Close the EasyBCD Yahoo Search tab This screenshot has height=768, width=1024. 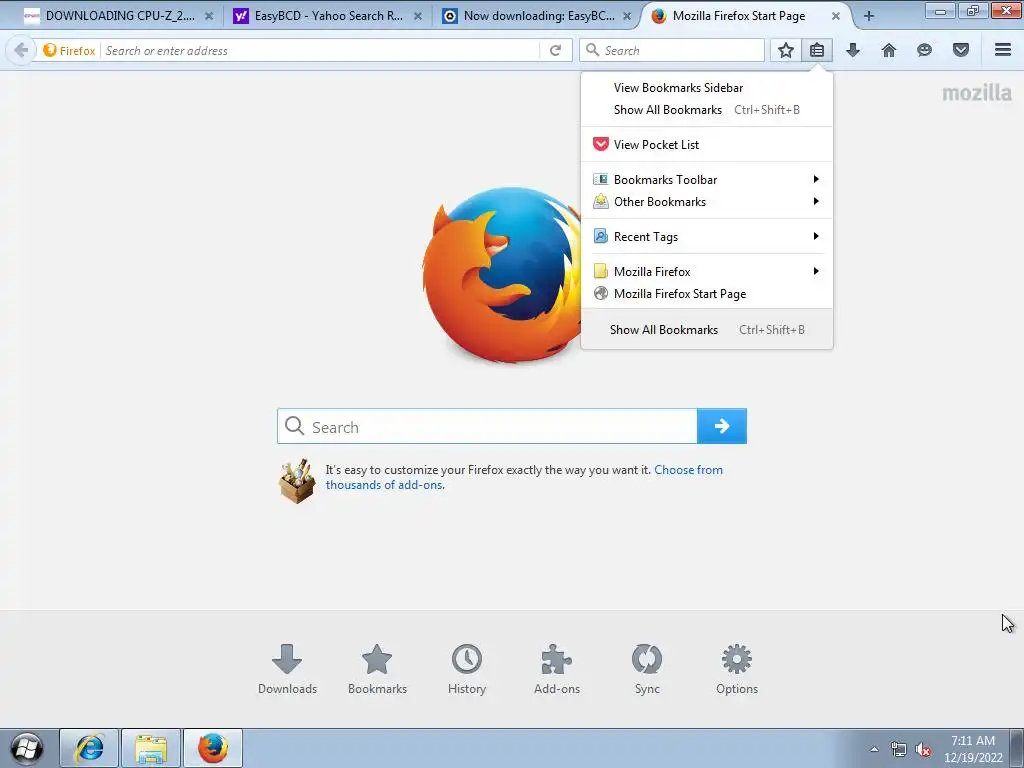pyautogui.click(x=418, y=16)
